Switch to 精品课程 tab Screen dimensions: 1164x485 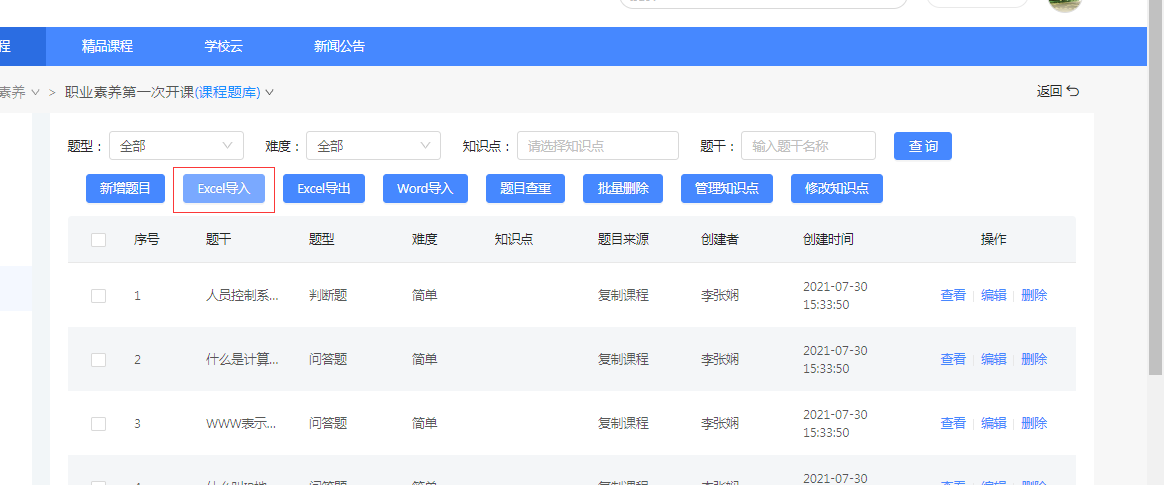click(107, 46)
